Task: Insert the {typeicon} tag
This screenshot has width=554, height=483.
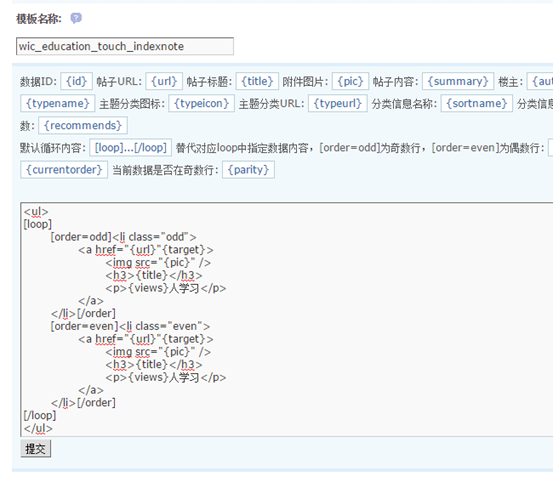Action: 201,103
